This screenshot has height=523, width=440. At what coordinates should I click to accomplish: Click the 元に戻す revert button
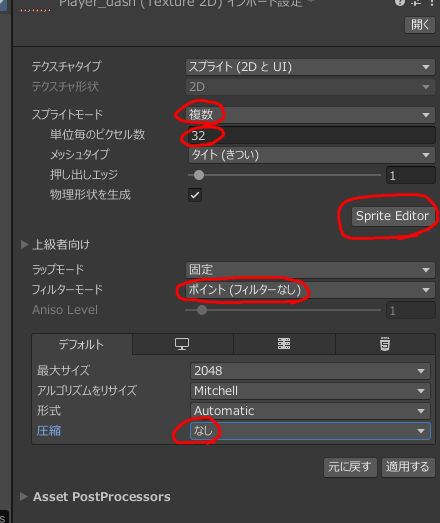click(350, 467)
